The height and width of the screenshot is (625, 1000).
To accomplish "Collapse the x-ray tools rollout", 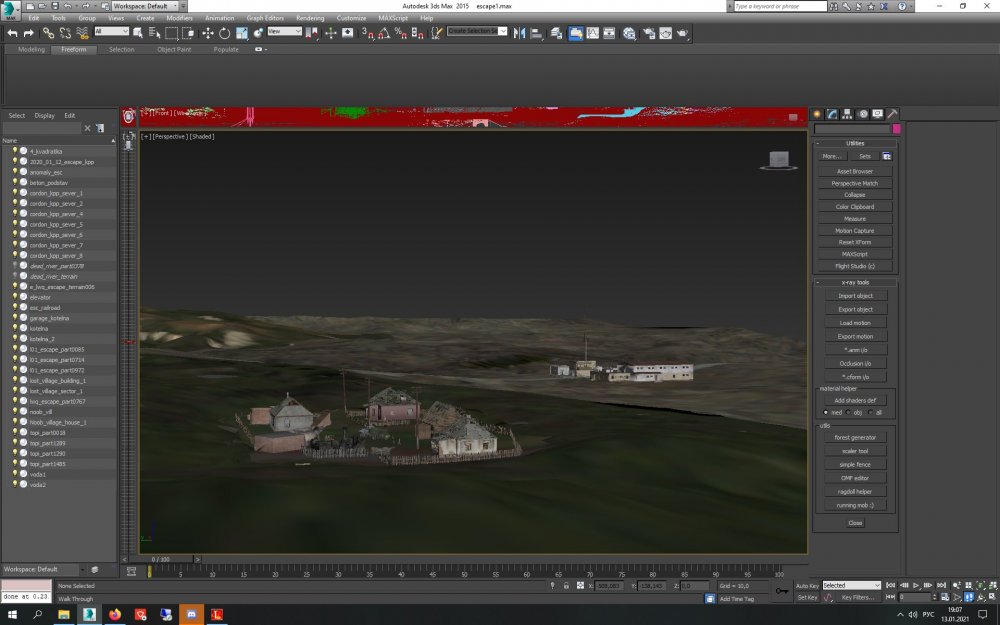I will [x=855, y=282].
